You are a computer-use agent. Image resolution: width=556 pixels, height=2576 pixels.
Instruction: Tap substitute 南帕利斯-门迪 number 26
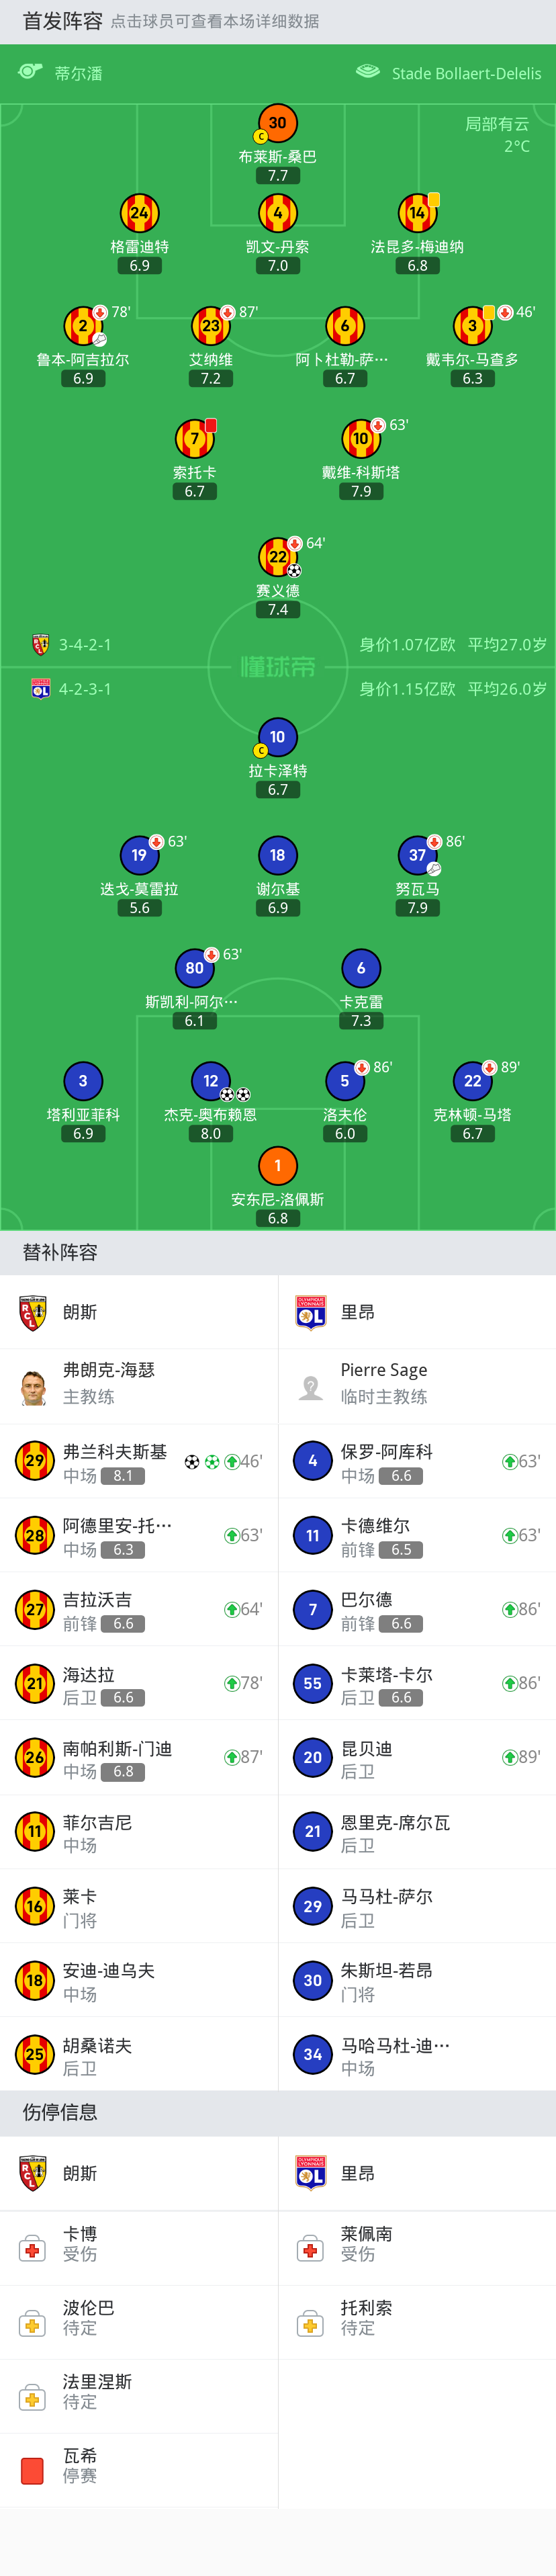(x=139, y=1757)
